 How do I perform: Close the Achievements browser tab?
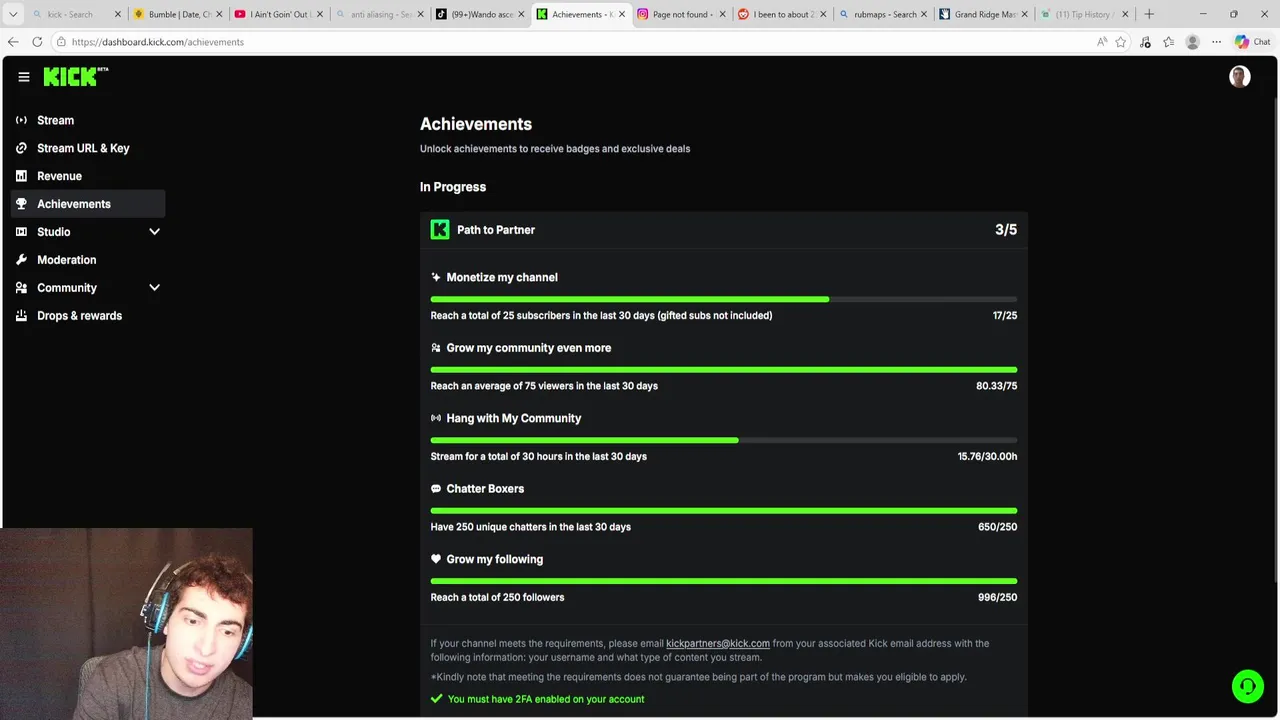[621, 14]
